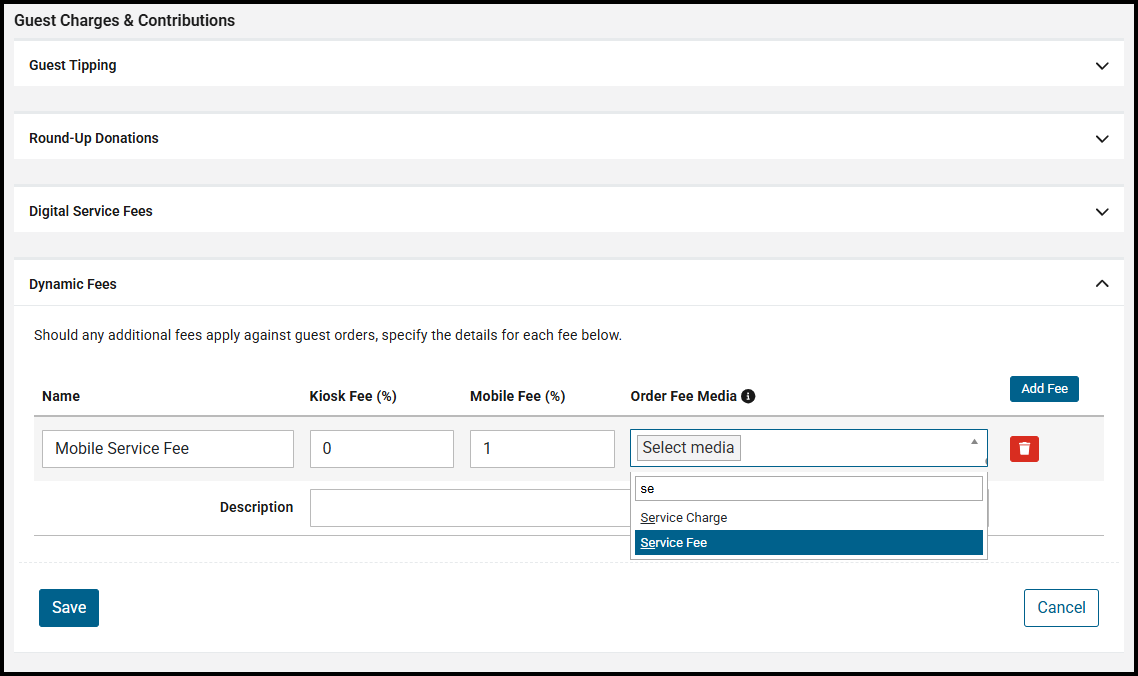Click the Order Fee Media info icon
Image resolution: width=1138 pixels, height=676 pixels.
tap(748, 396)
